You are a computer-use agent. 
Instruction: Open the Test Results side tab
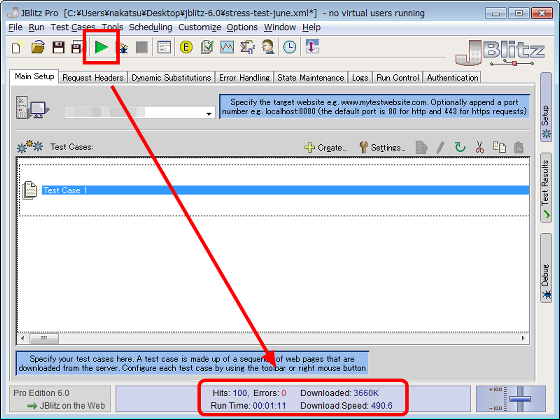(x=546, y=188)
